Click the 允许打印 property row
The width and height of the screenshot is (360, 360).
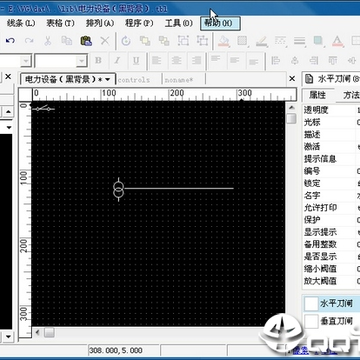pyautogui.click(x=331, y=208)
